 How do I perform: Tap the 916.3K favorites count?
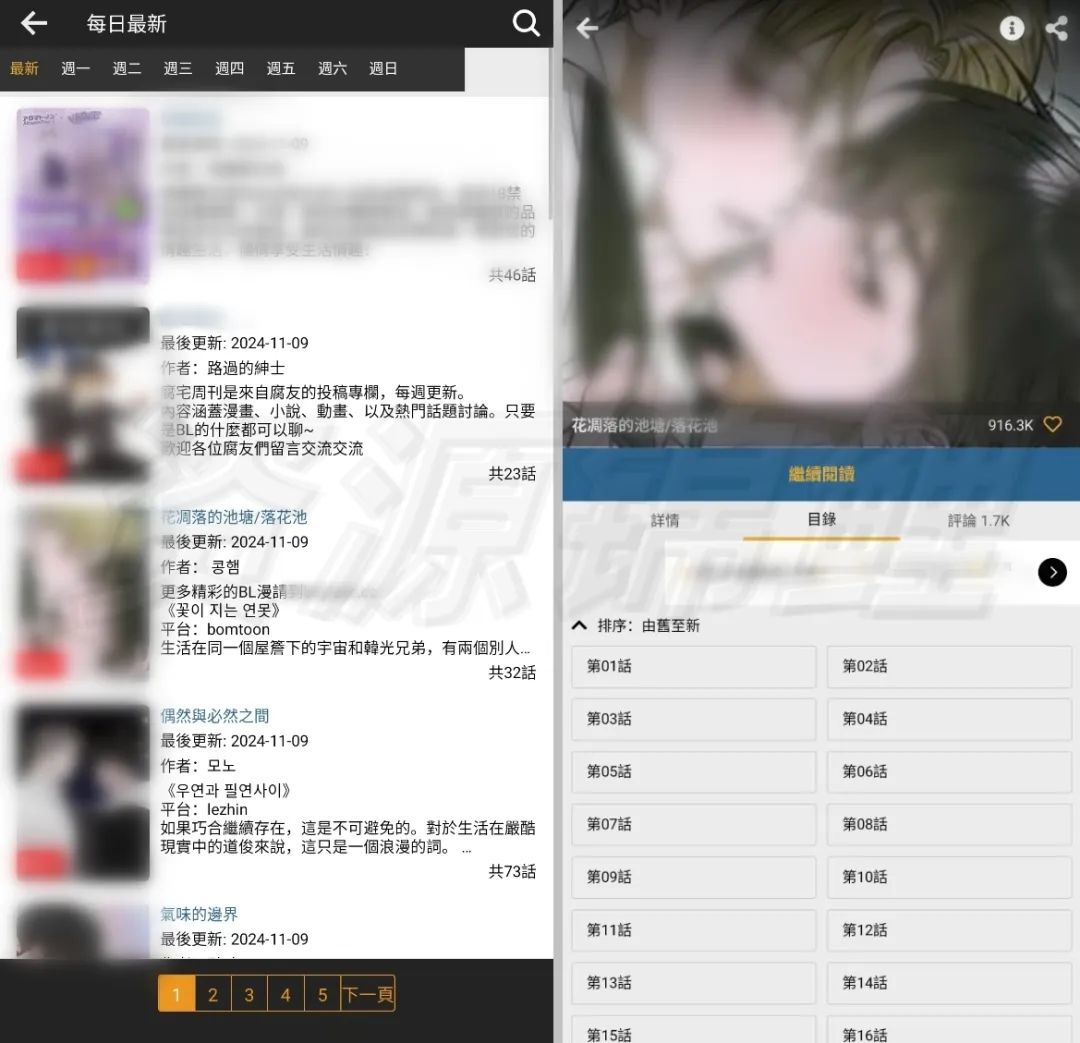1010,425
